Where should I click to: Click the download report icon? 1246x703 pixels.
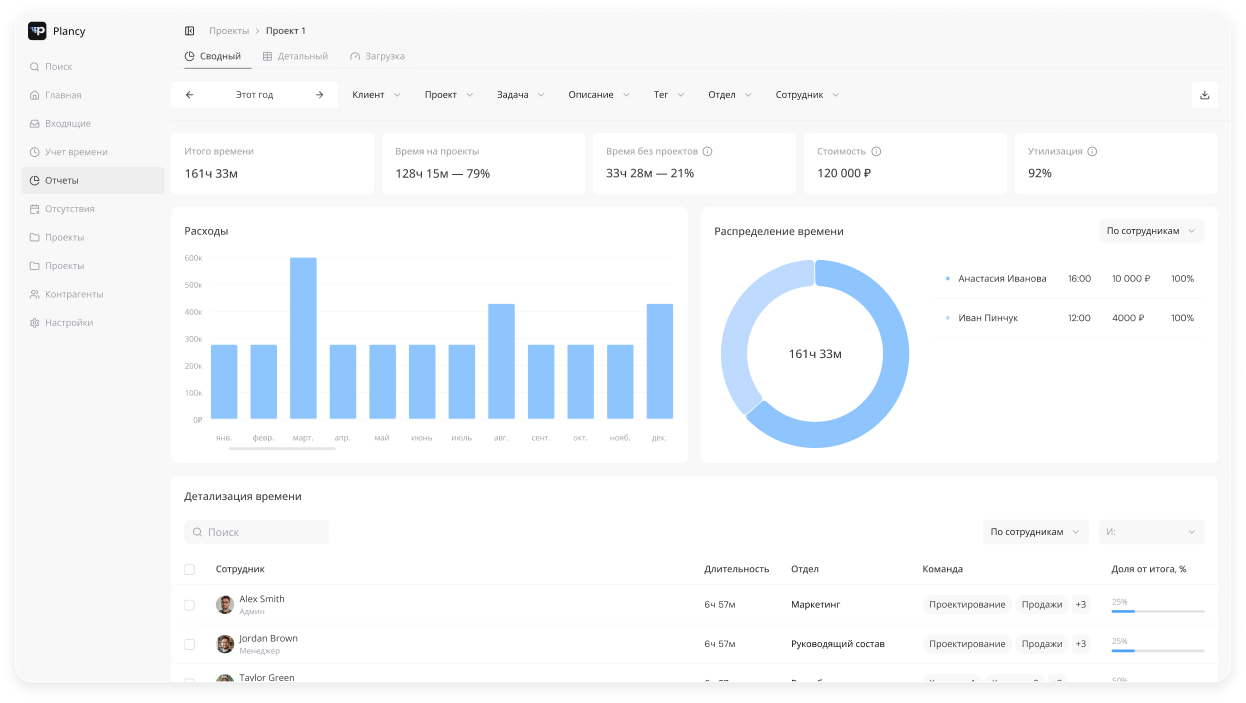1204,95
